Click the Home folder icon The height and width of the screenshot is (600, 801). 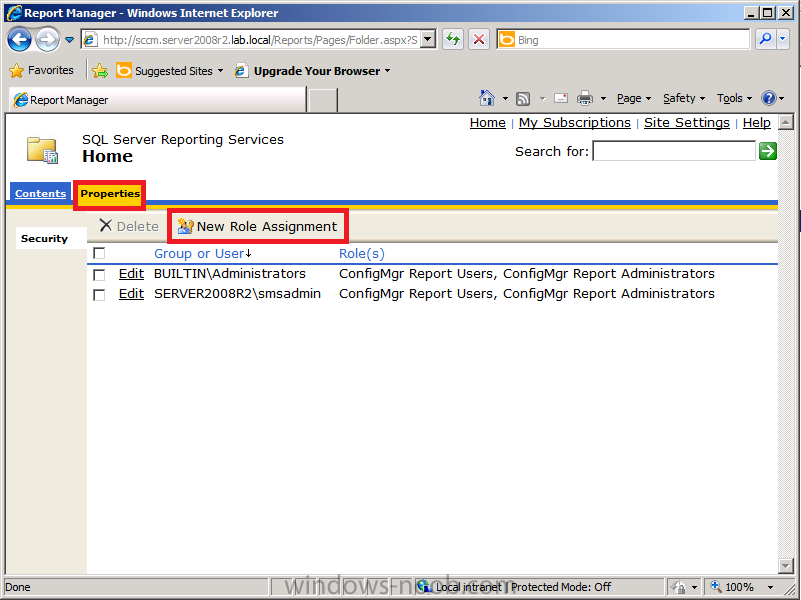coord(42,150)
